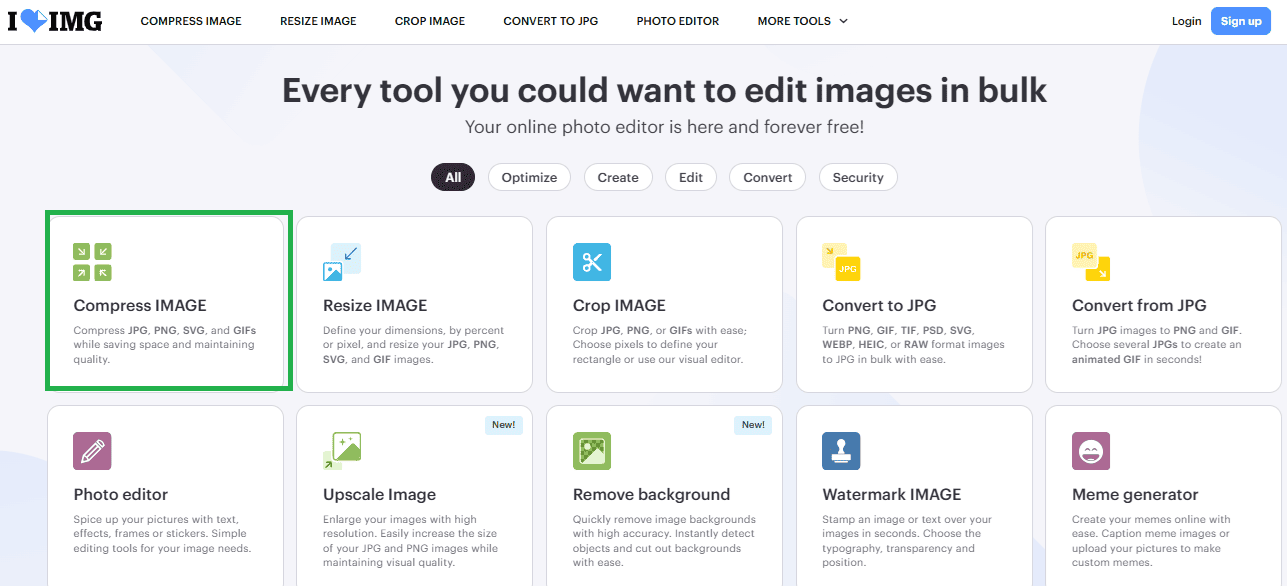This screenshot has width=1287, height=586.
Task: Open the Crop IMAGE scissors icon
Action: coord(591,262)
